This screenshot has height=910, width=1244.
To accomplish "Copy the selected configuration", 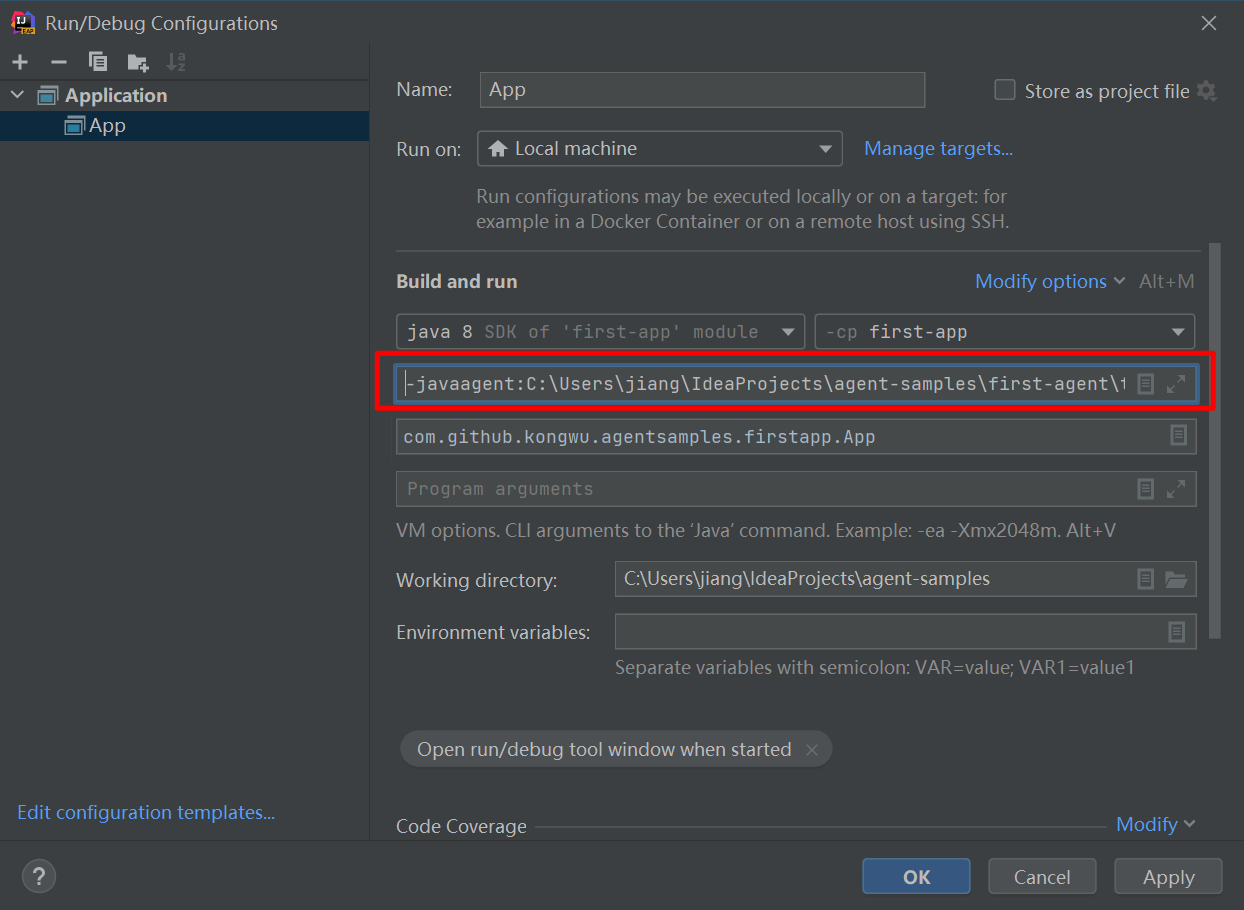I will tap(98, 62).
